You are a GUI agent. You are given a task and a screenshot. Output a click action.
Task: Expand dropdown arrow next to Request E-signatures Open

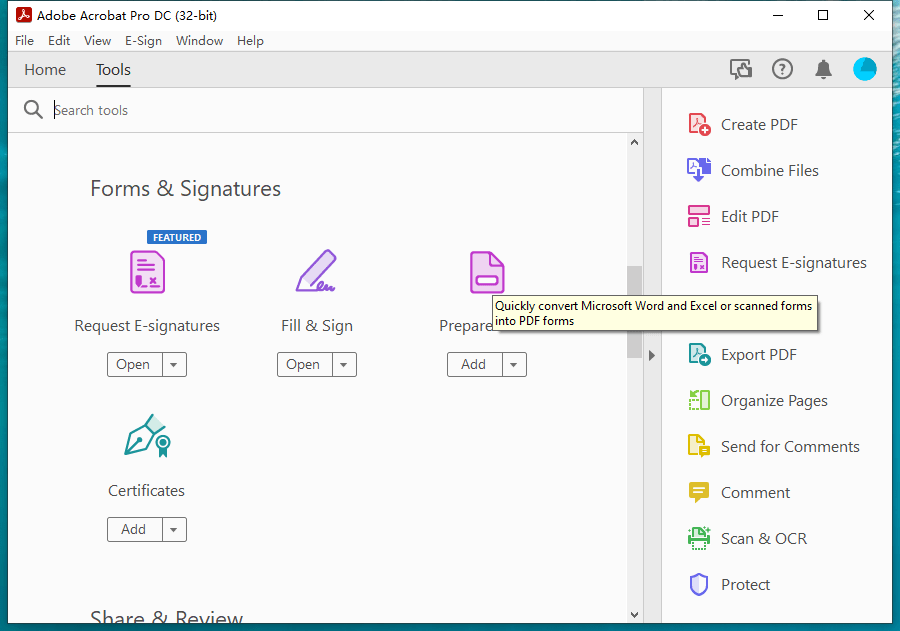[174, 365]
